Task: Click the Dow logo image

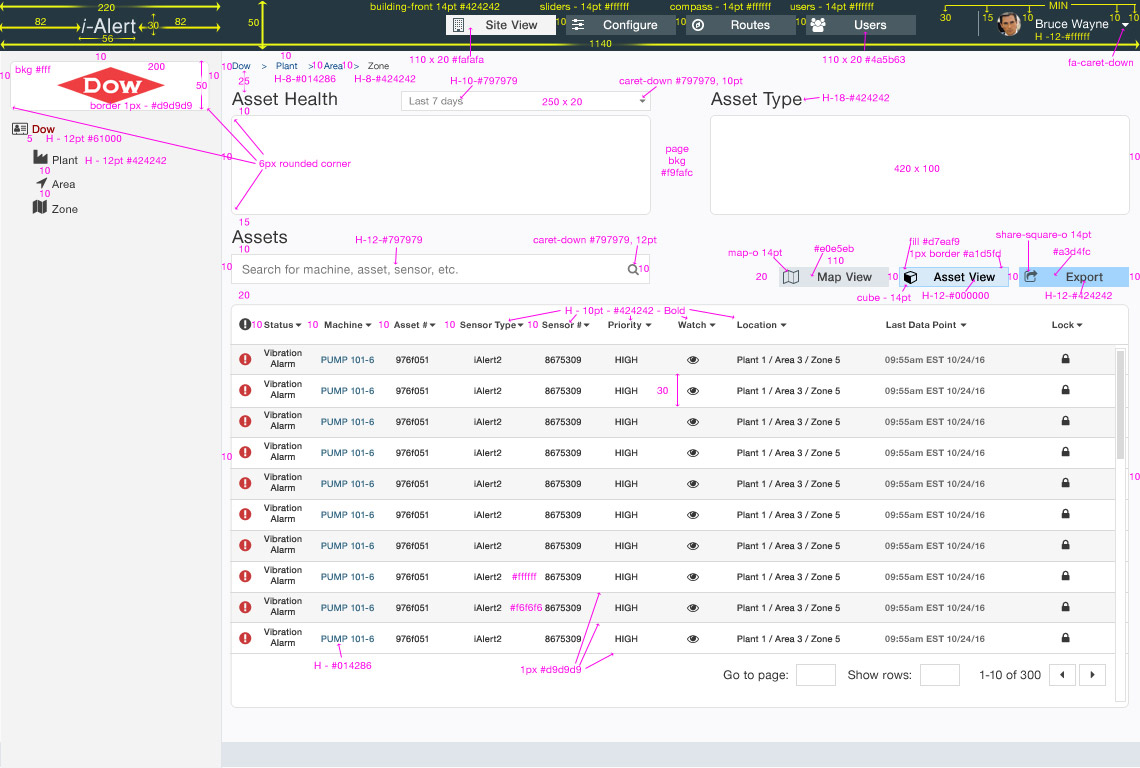Action: [104, 85]
